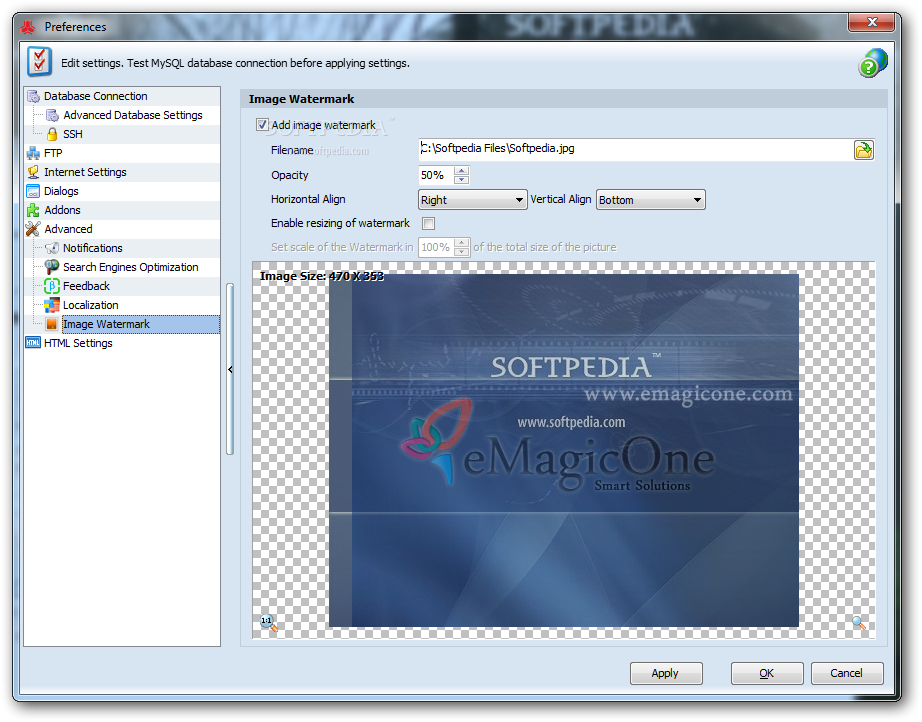The height and width of the screenshot is (722, 922).
Task: Close the Preferences window
Action: click(873, 22)
